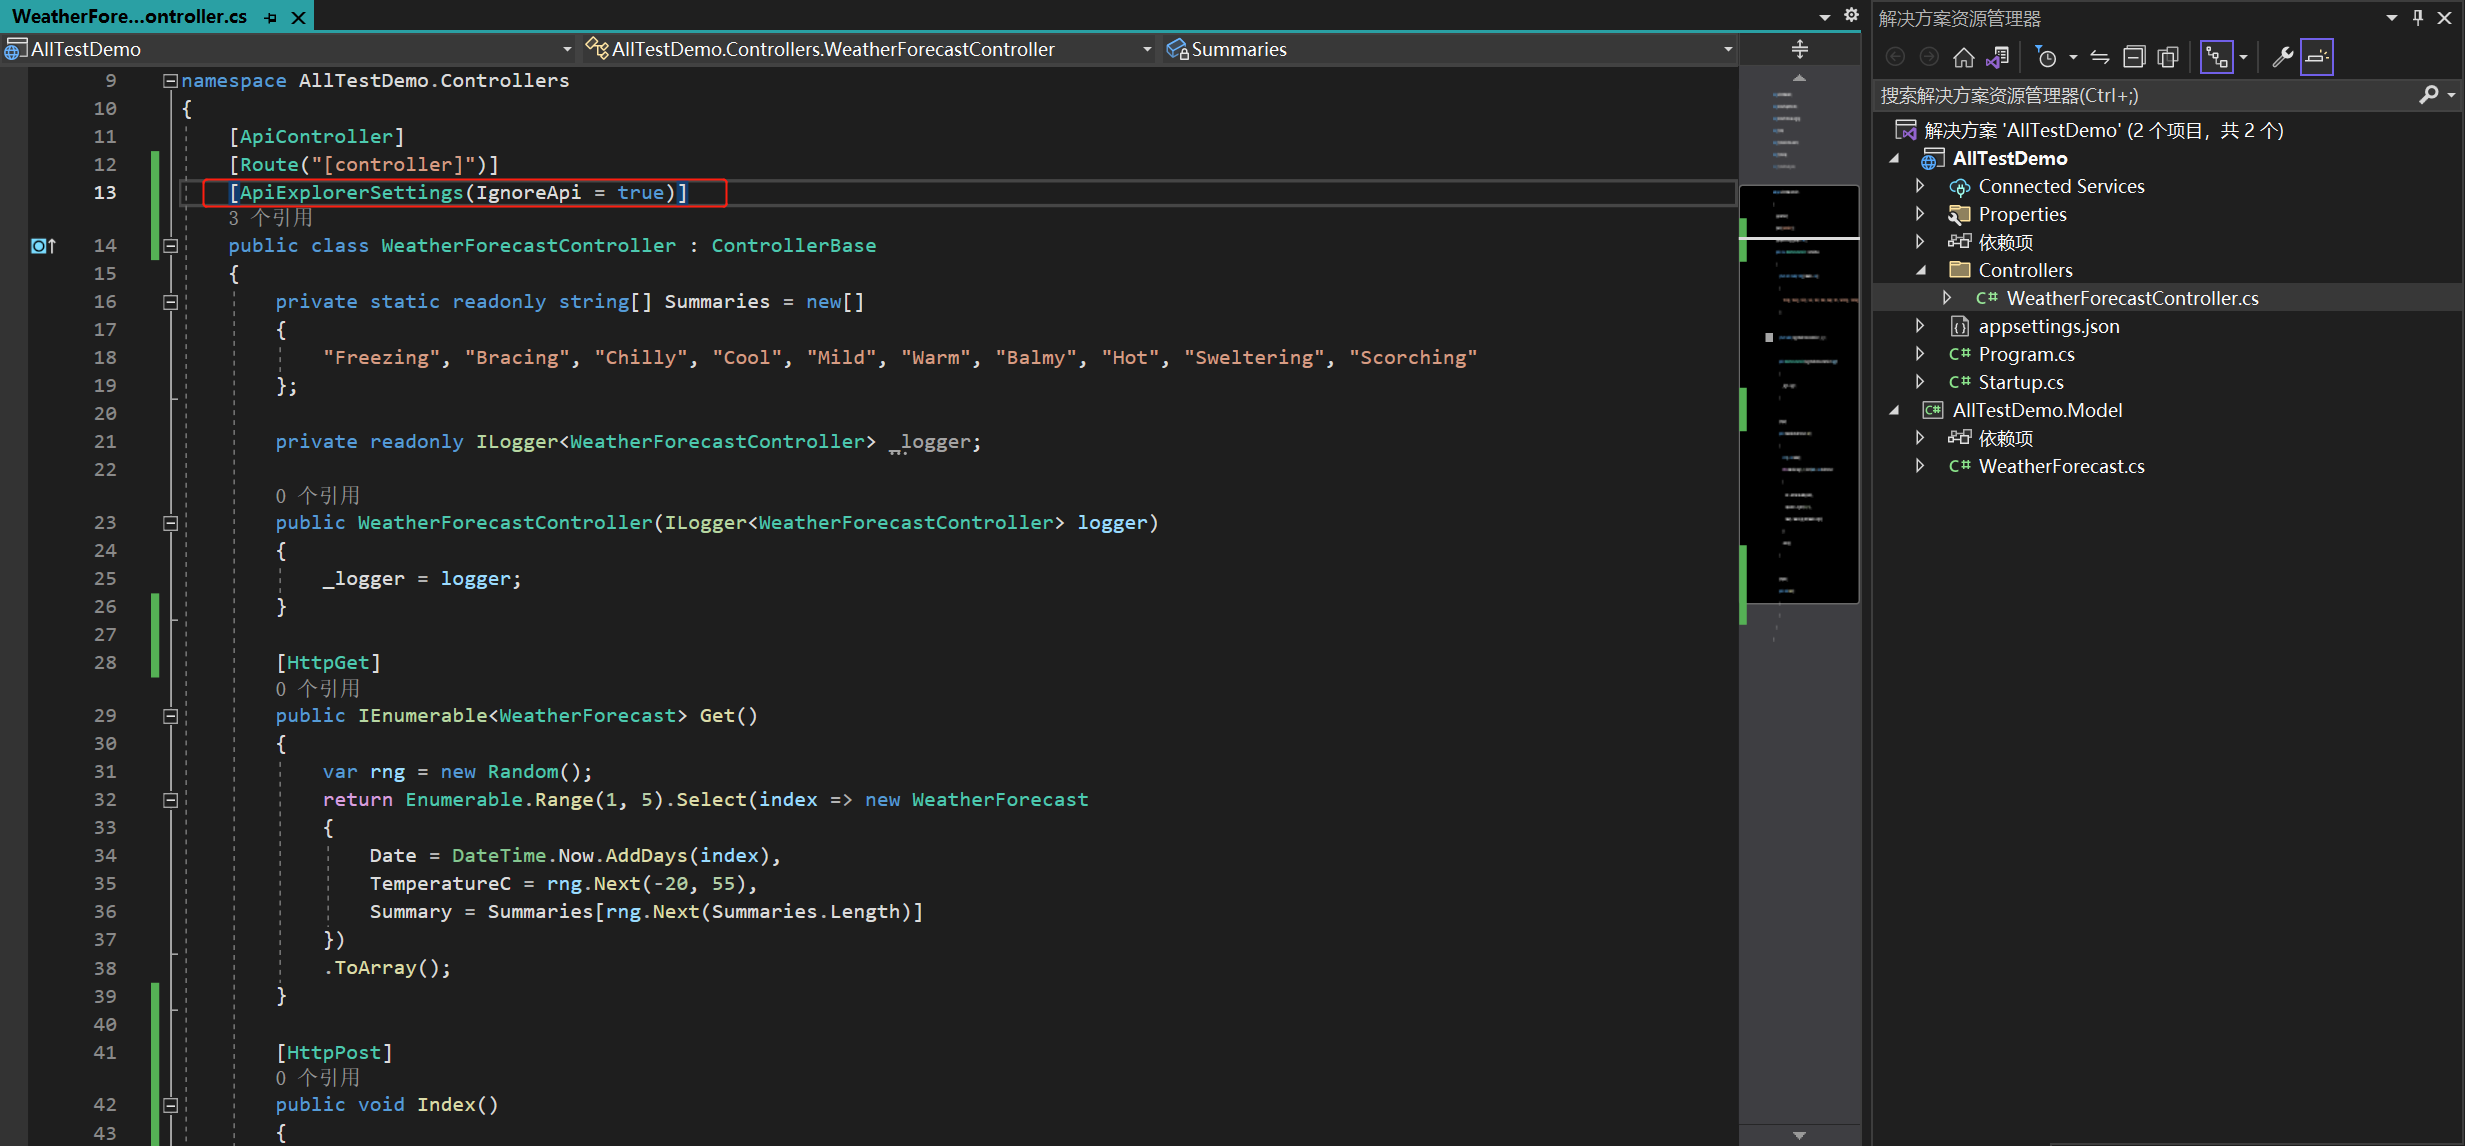The width and height of the screenshot is (2465, 1146).
Task: Click the Home icon in Solution Explorer
Action: click(1964, 57)
